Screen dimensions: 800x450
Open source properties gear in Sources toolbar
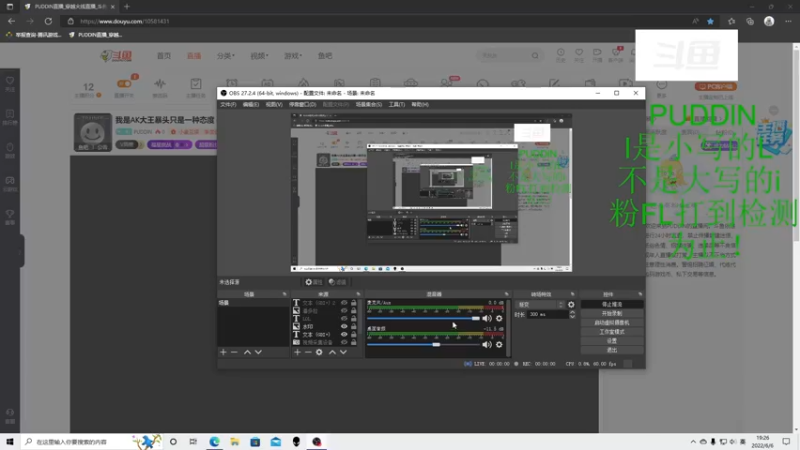319,352
